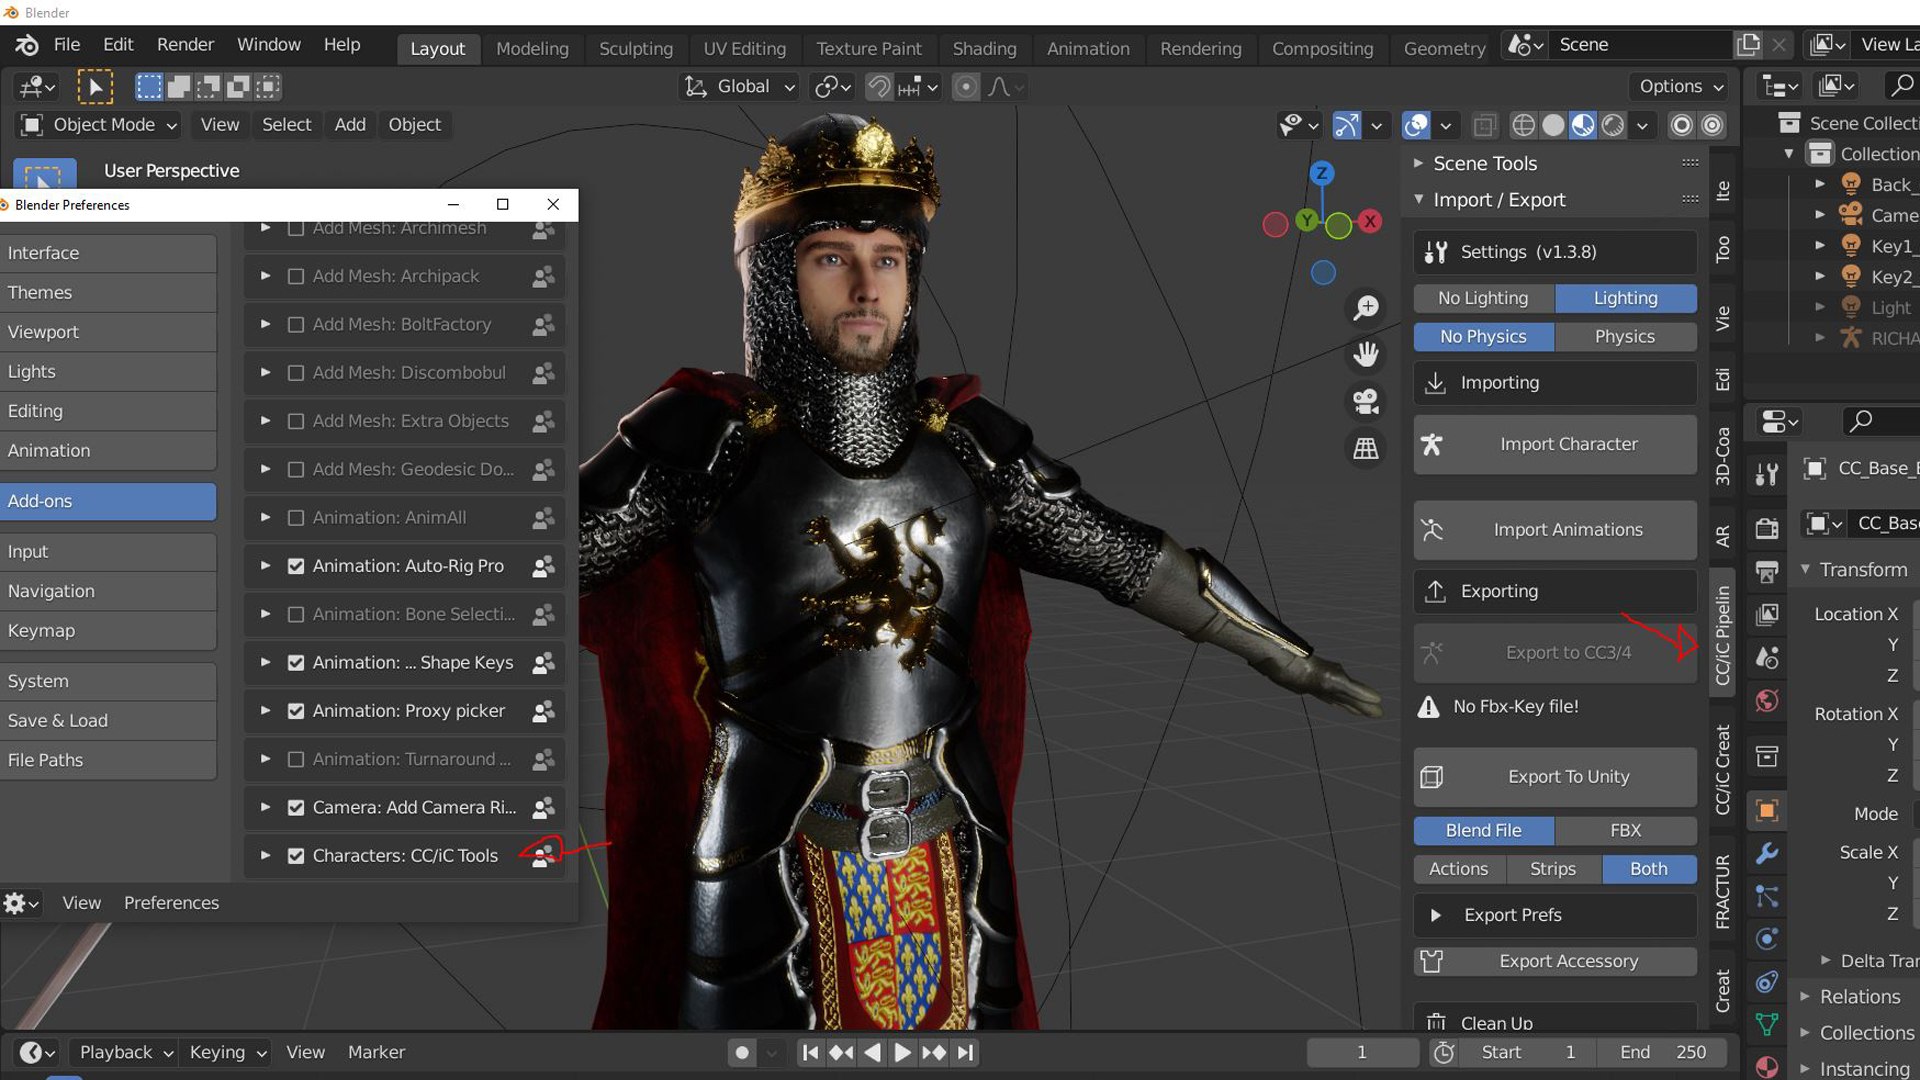Viewport: 1920px width, 1080px height.
Task: Expand Export Prefs section
Action: click(x=1436, y=915)
